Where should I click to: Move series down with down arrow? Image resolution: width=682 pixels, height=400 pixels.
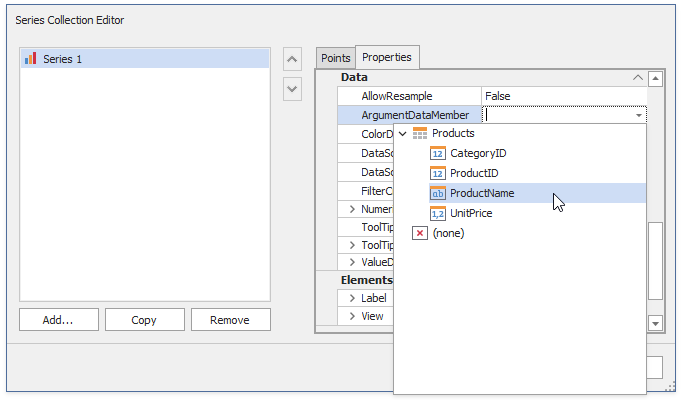pos(292,89)
